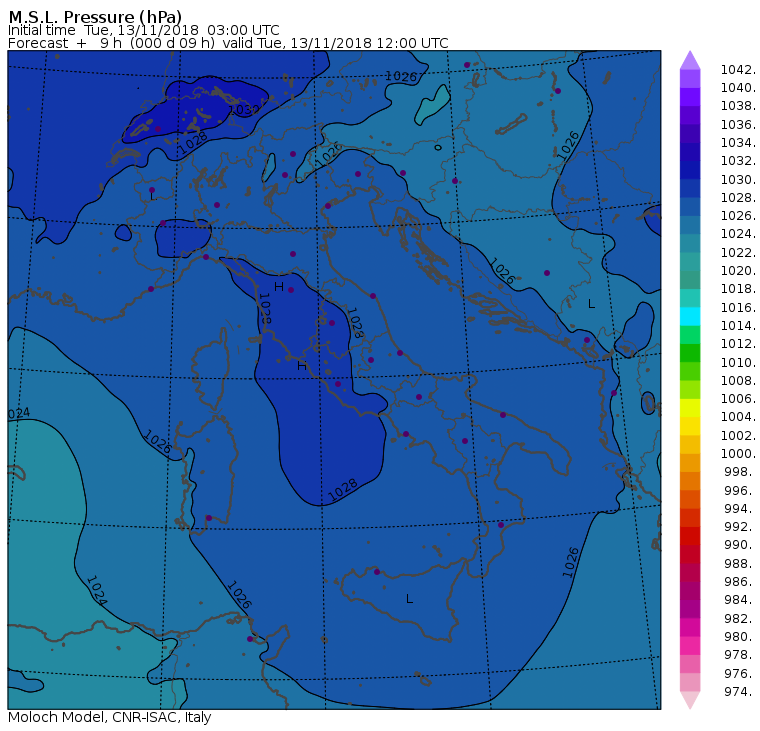Click the '1008.' legend label

click(738, 381)
